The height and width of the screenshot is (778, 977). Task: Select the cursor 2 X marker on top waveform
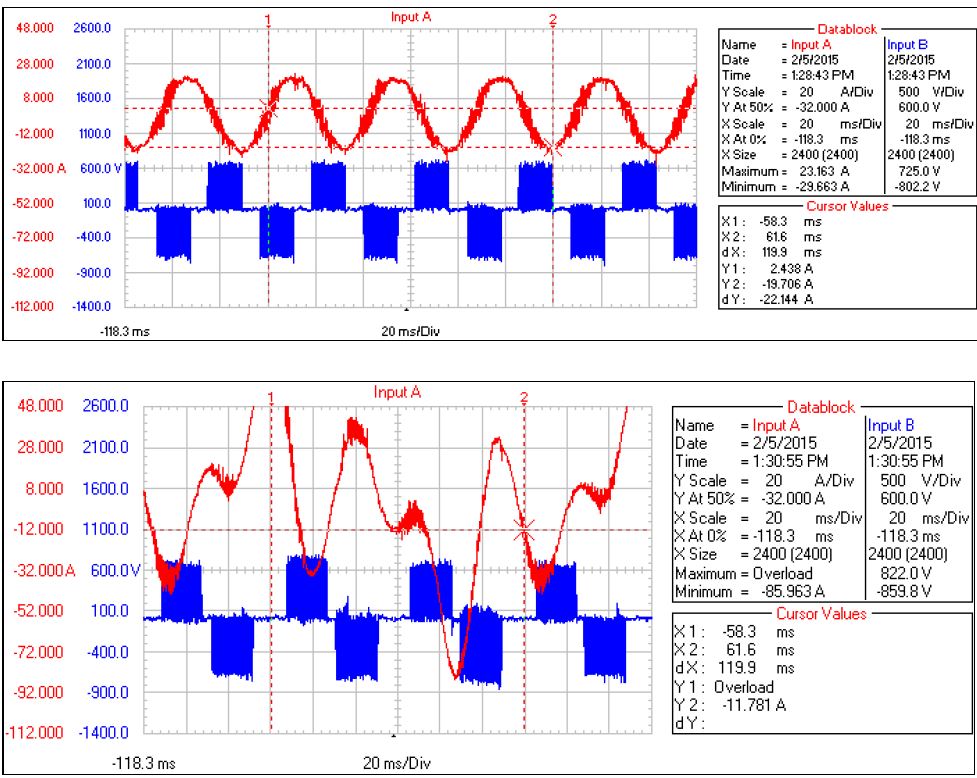click(553, 148)
